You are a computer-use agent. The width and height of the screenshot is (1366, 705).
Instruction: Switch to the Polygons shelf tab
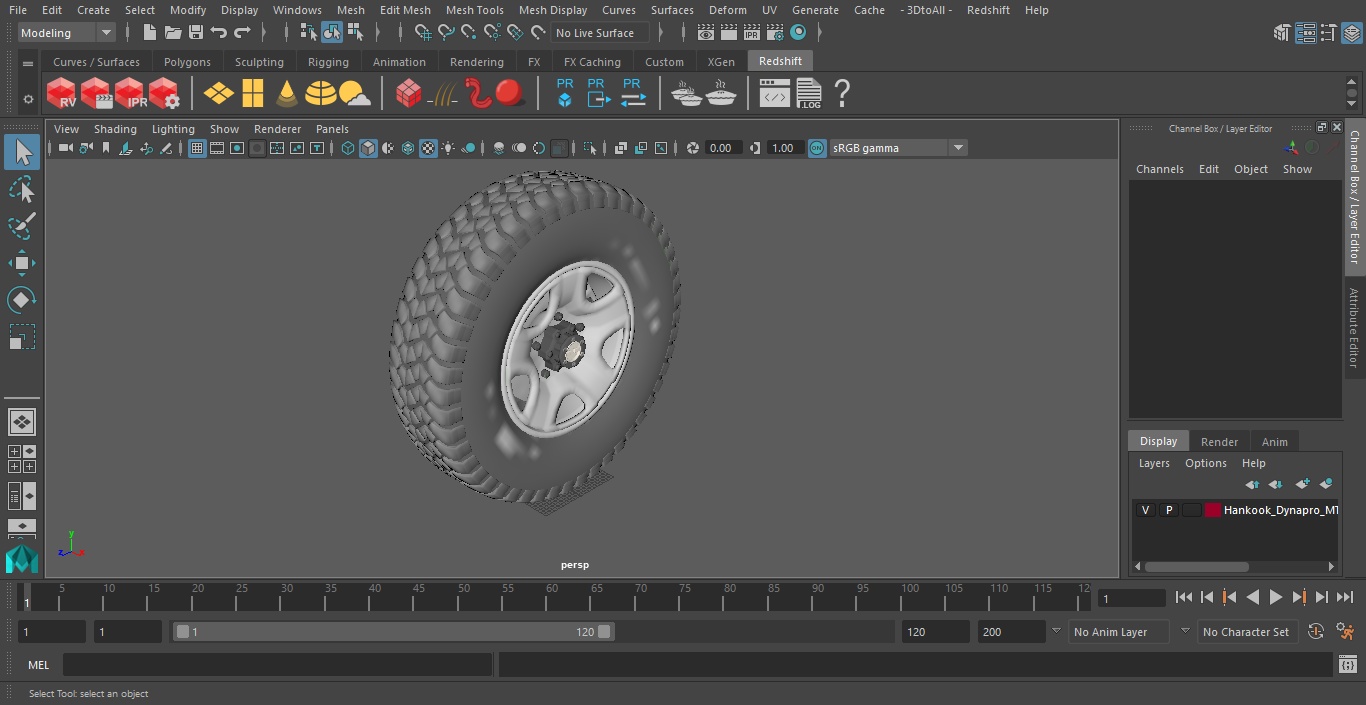[187, 62]
